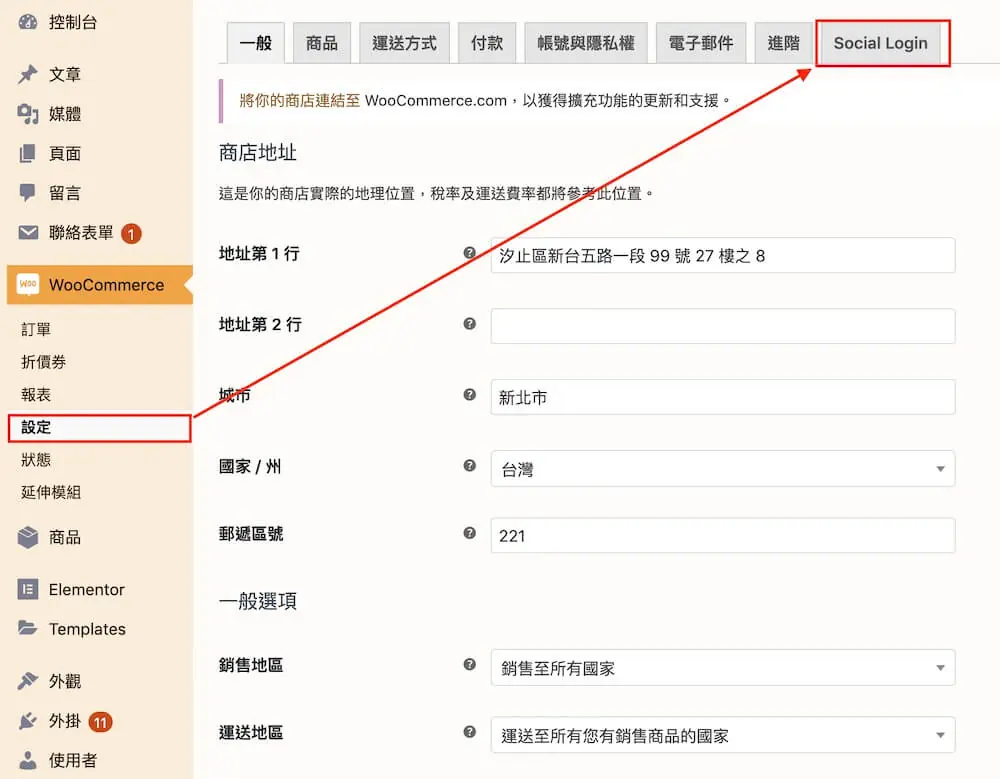
Task: Open the Templates menu item
Action: tap(87, 628)
